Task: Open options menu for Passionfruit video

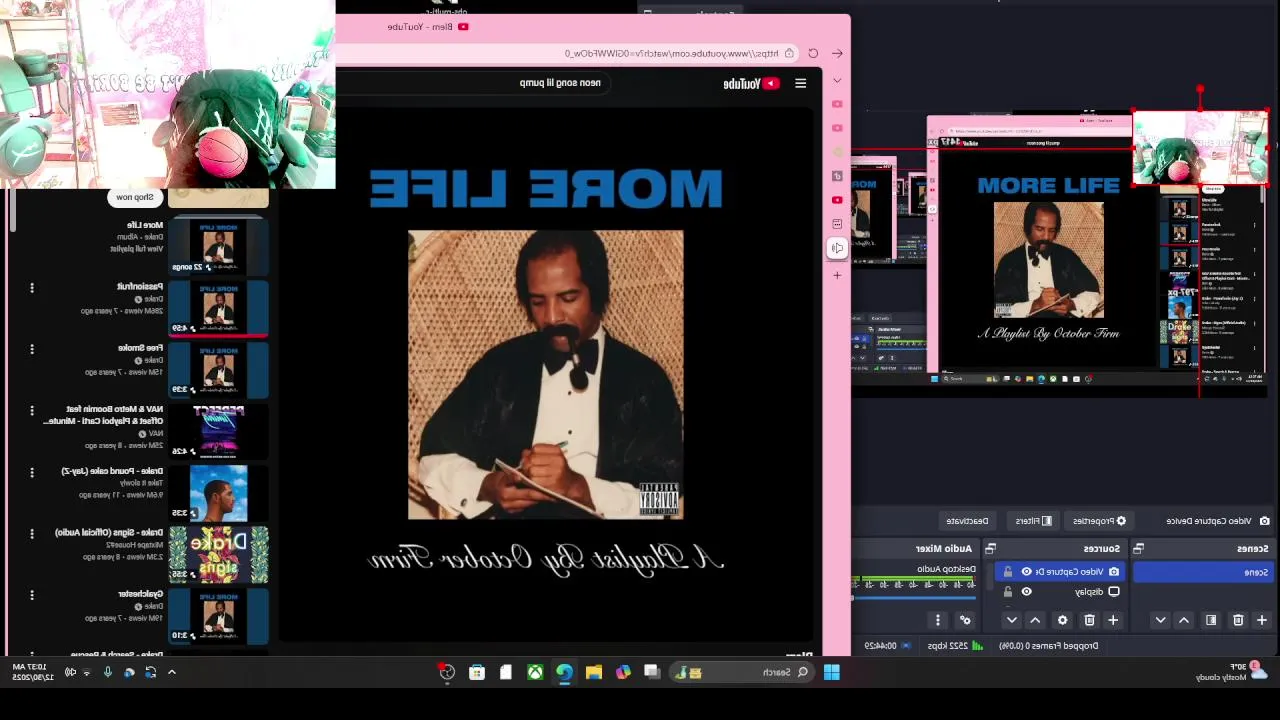Action: (32, 288)
